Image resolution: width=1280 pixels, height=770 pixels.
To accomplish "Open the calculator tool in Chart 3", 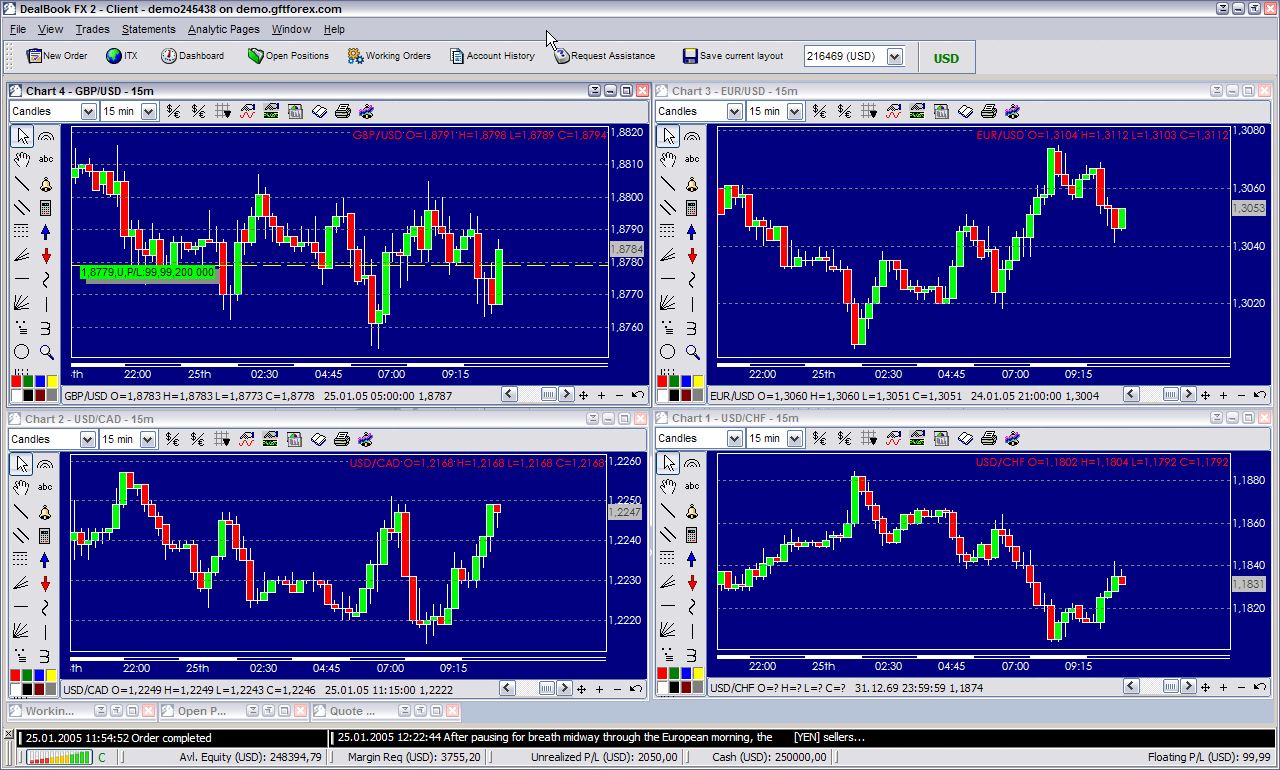I will [692, 208].
